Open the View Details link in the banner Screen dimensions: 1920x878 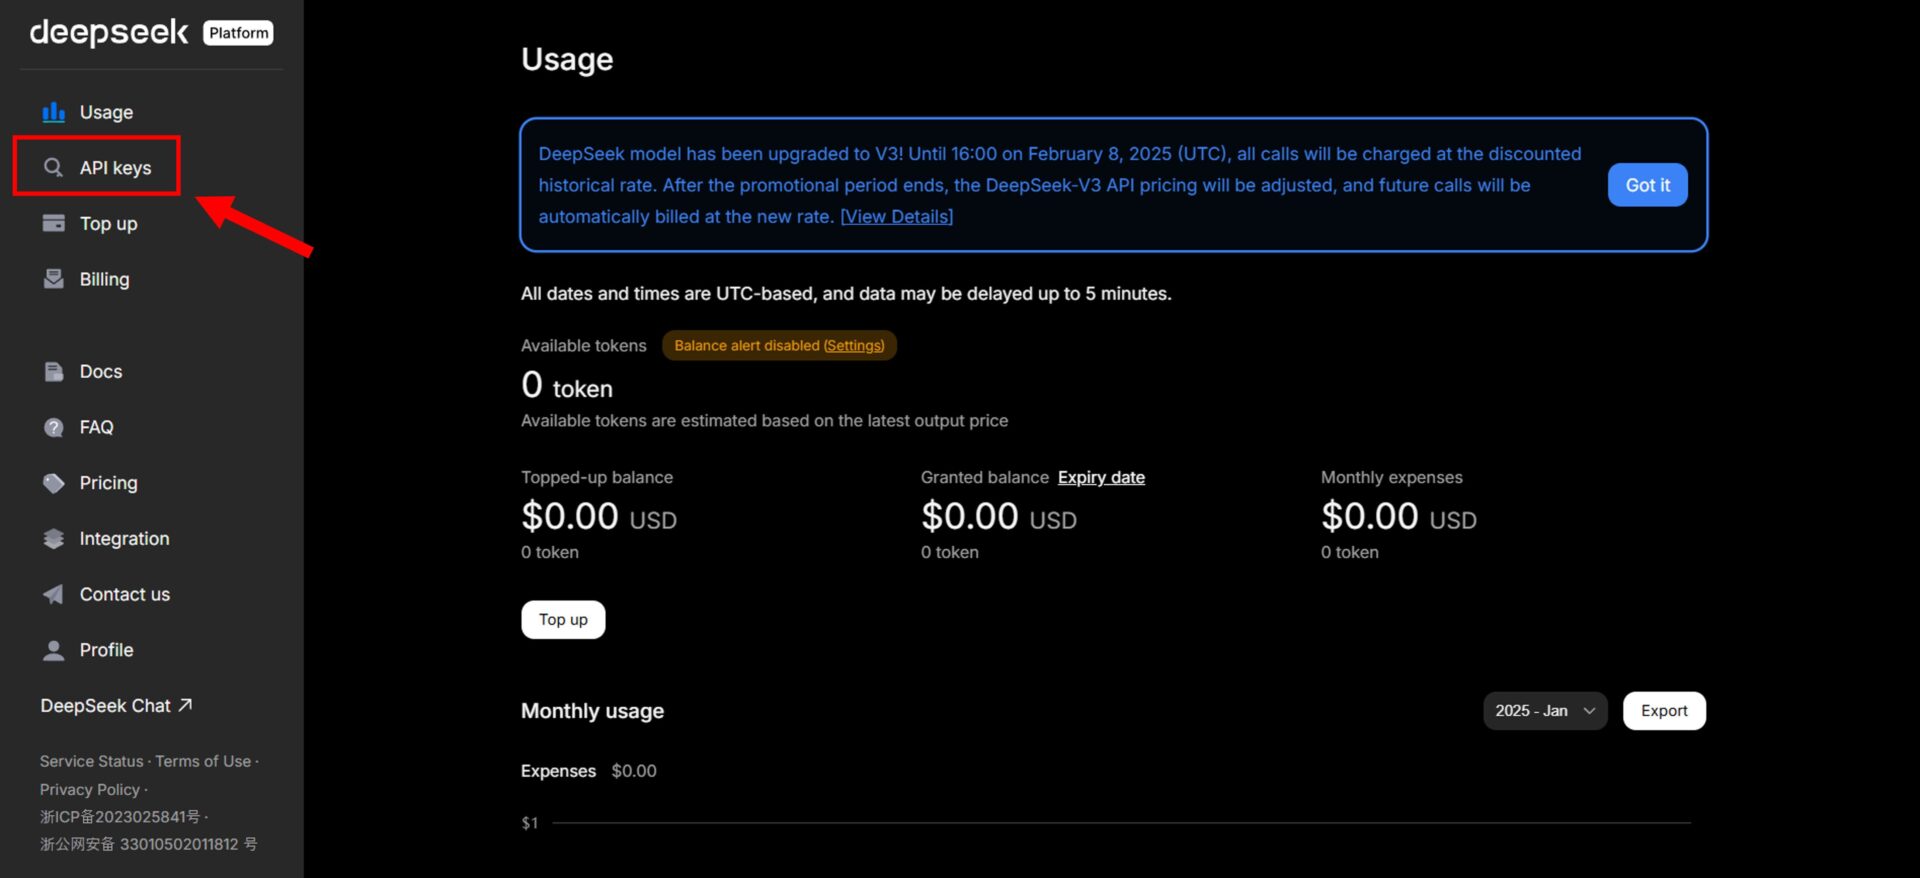point(896,217)
